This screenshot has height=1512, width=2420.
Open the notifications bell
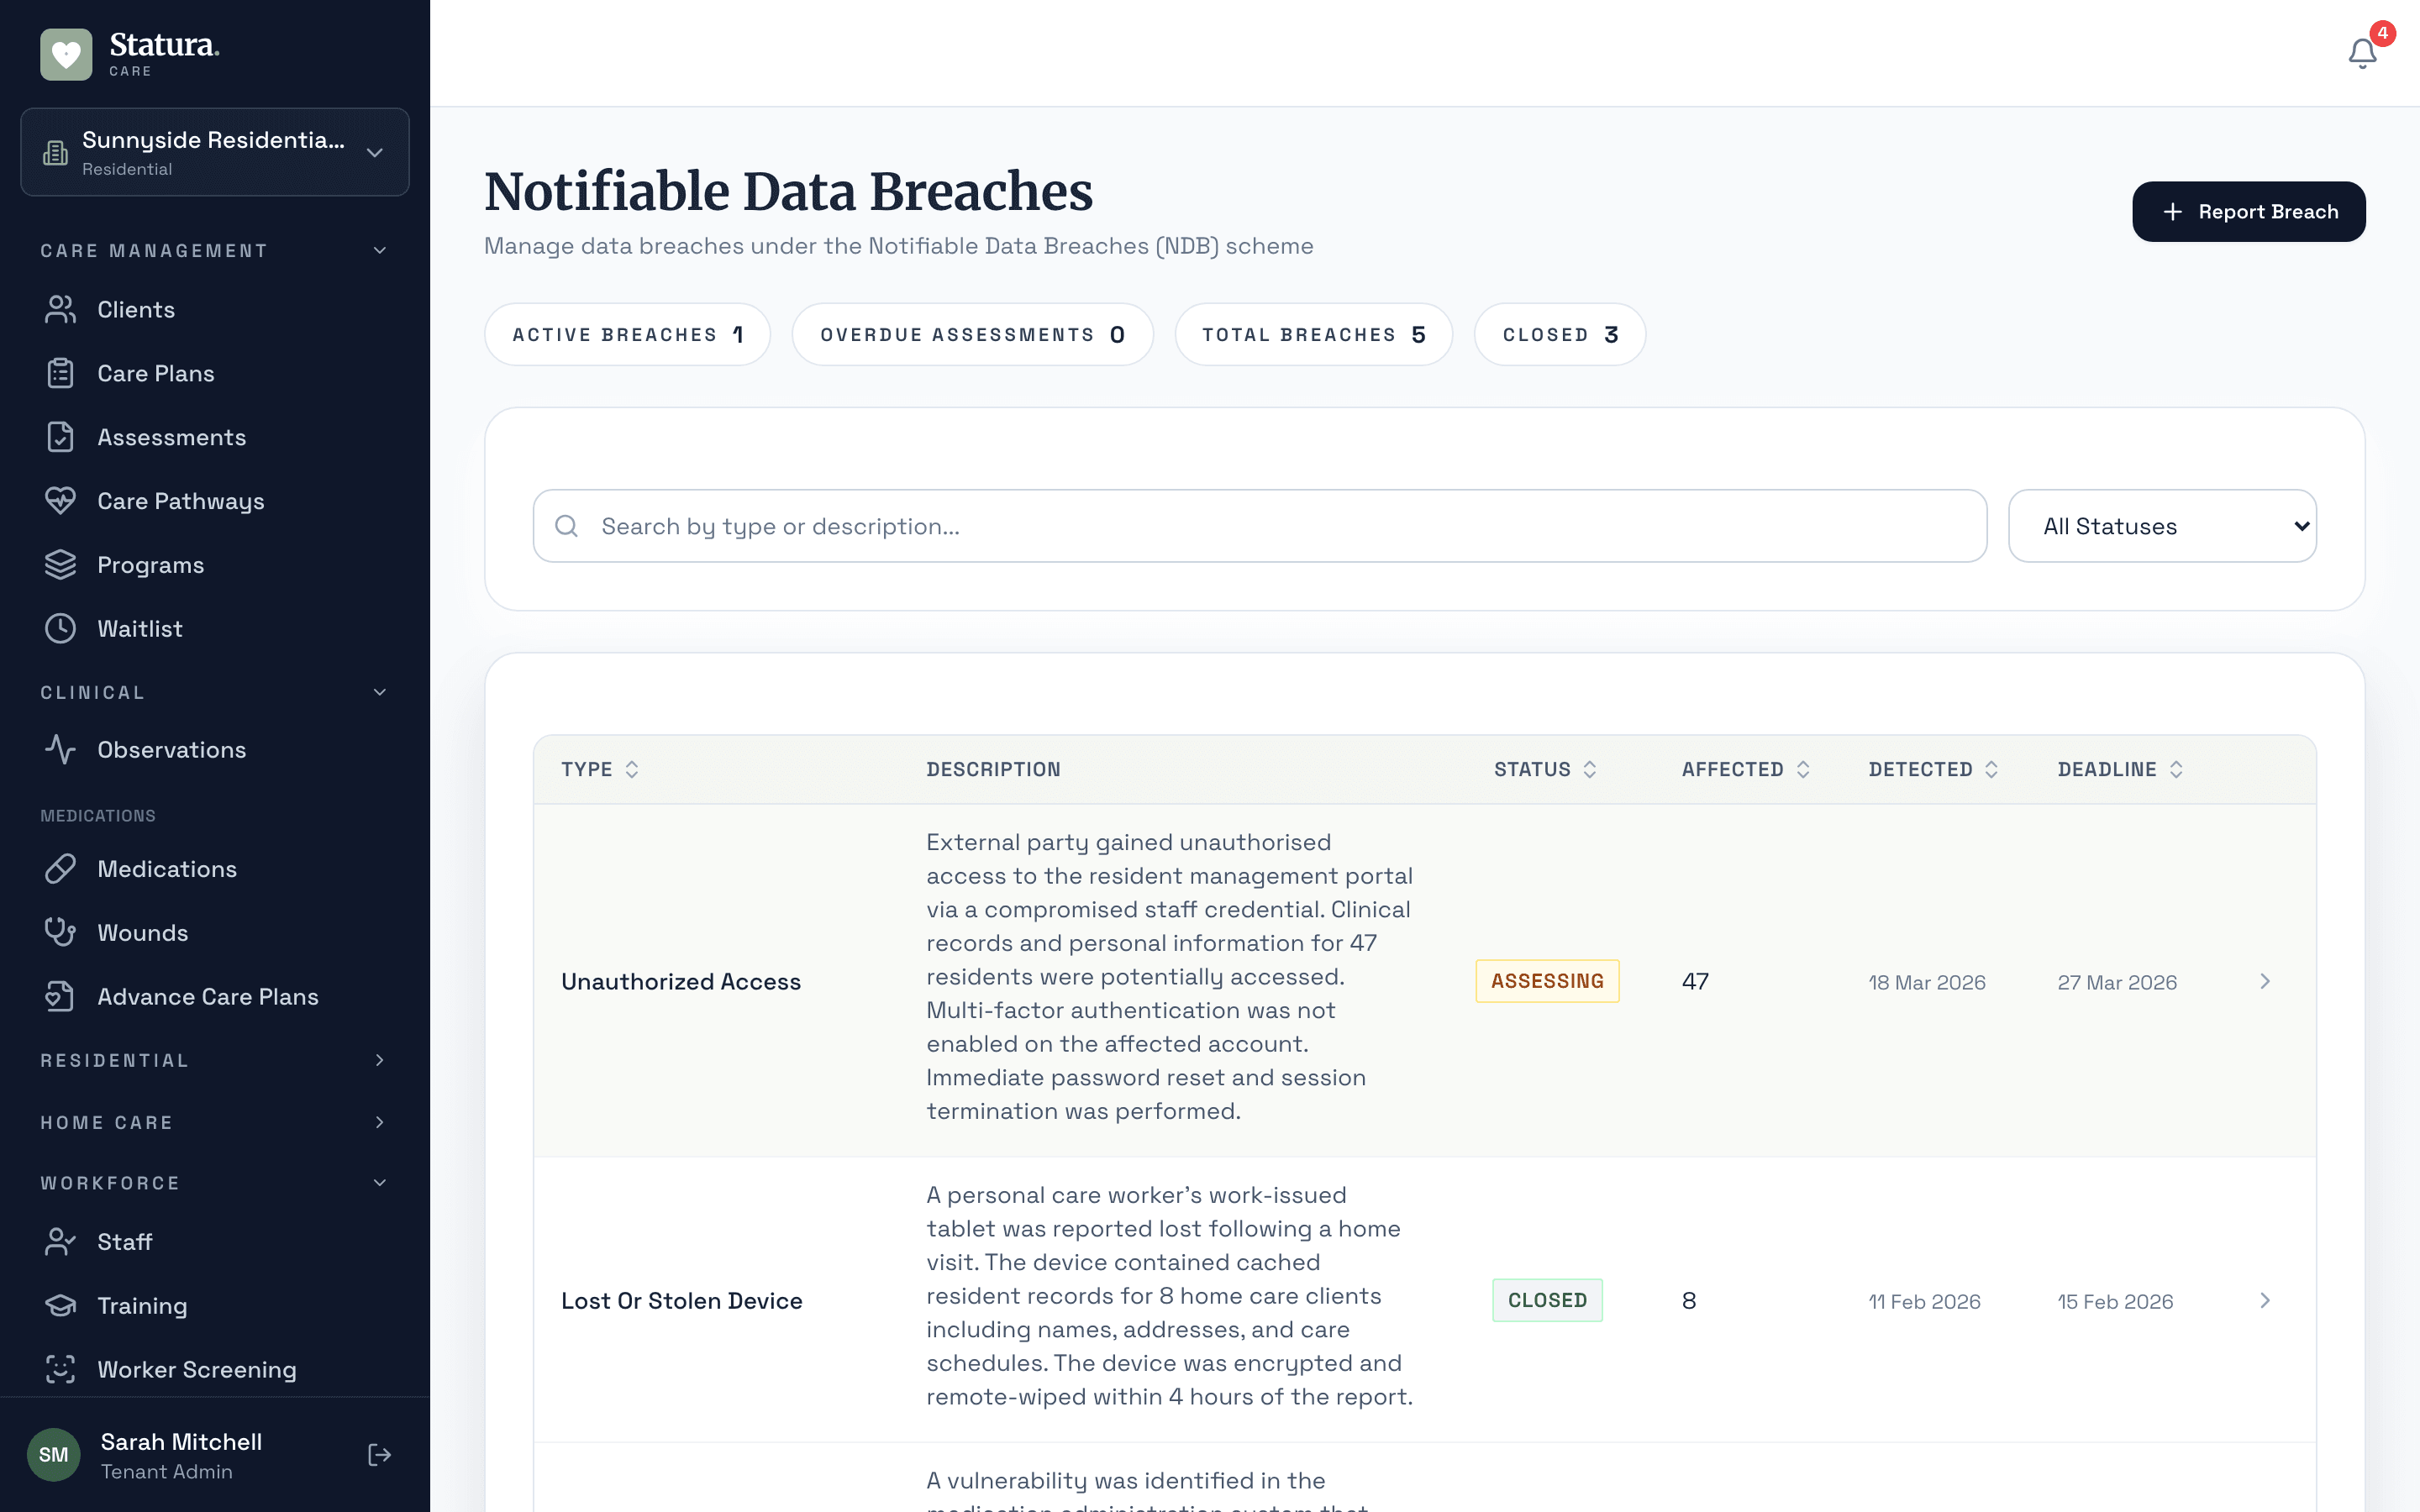point(2362,53)
